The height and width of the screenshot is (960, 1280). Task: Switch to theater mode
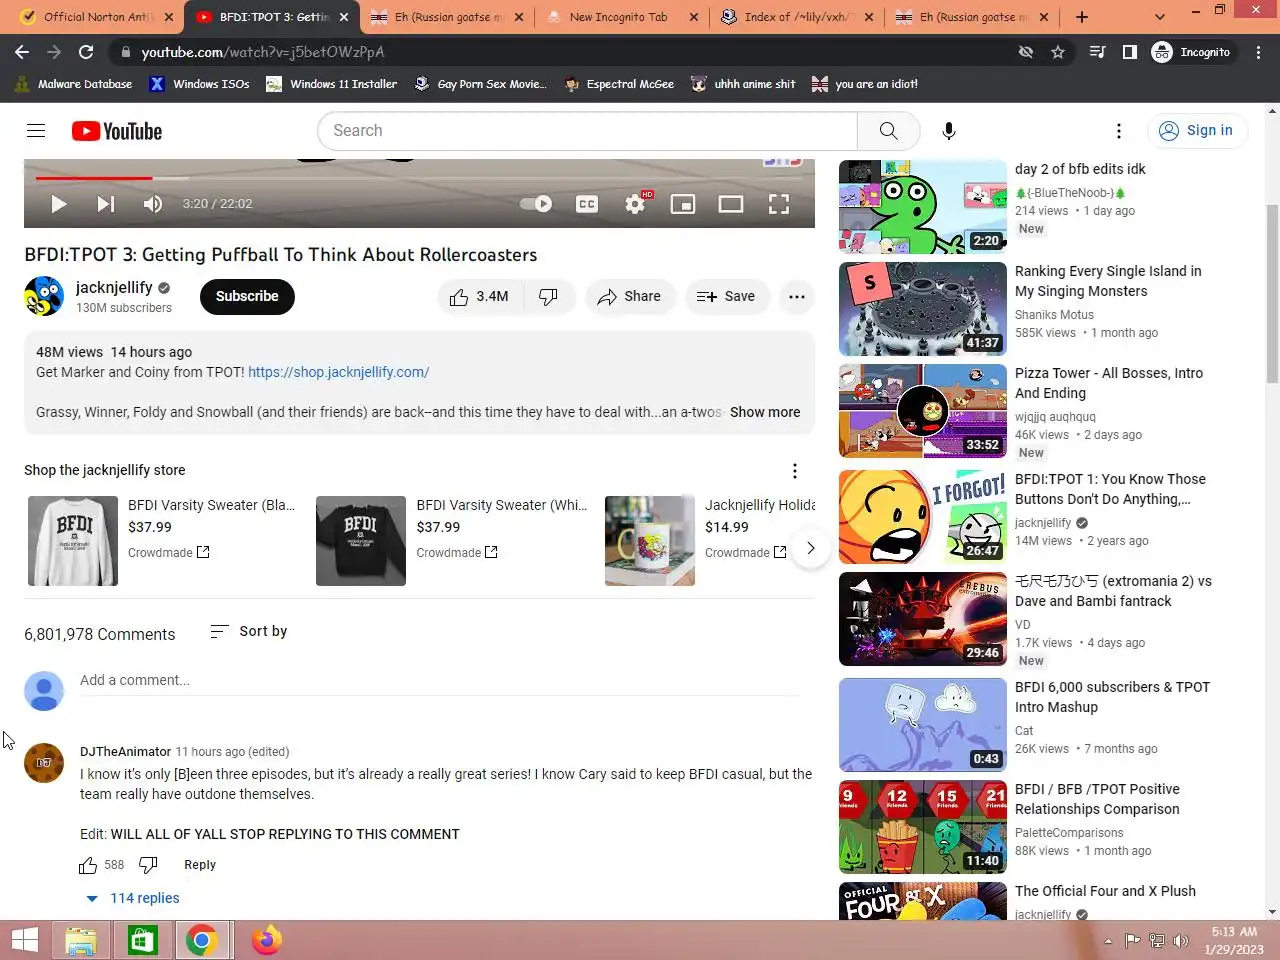[731, 204]
